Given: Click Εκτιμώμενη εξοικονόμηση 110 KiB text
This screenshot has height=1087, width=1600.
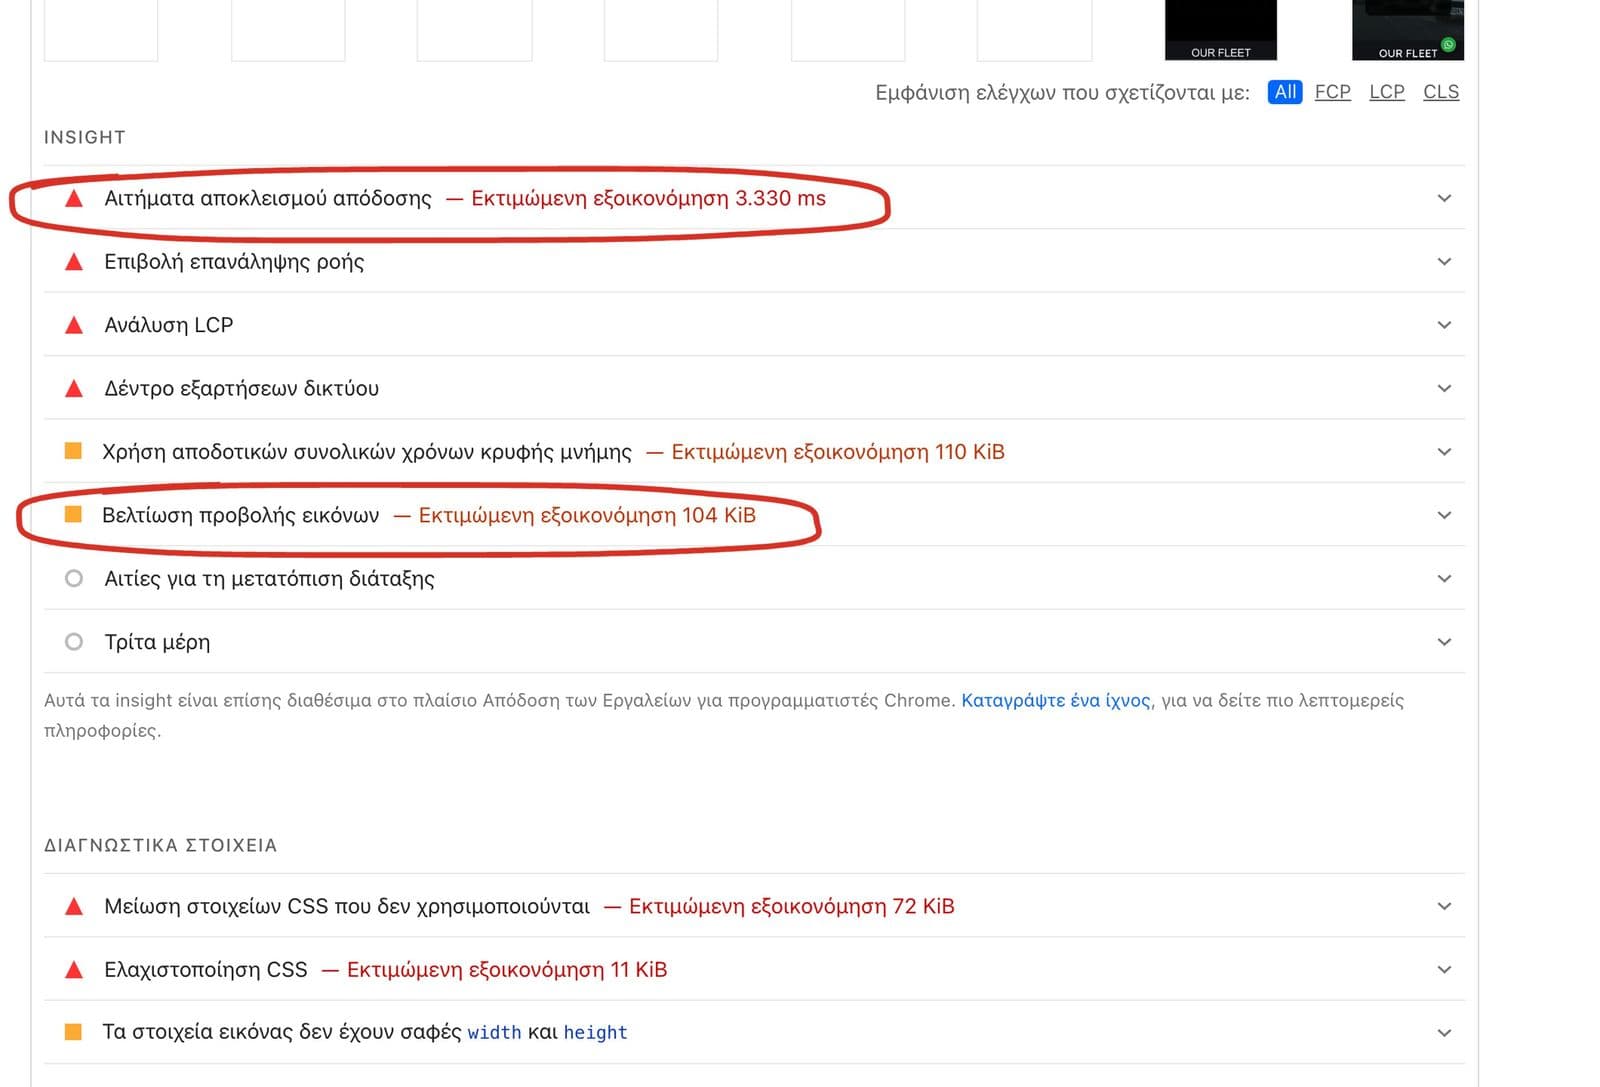Looking at the screenshot, I should click(x=838, y=452).
